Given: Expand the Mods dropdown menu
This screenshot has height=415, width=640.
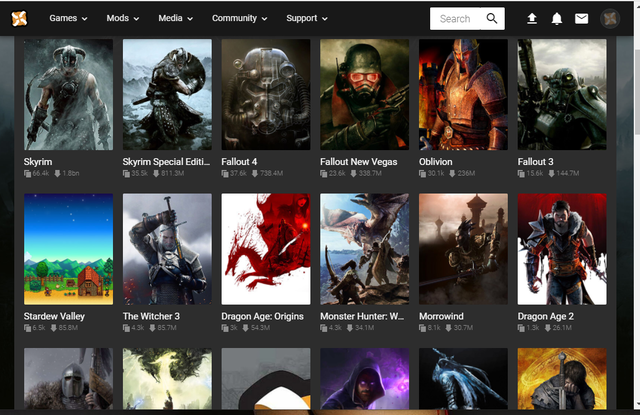Looking at the screenshot, I should point(124,18).
